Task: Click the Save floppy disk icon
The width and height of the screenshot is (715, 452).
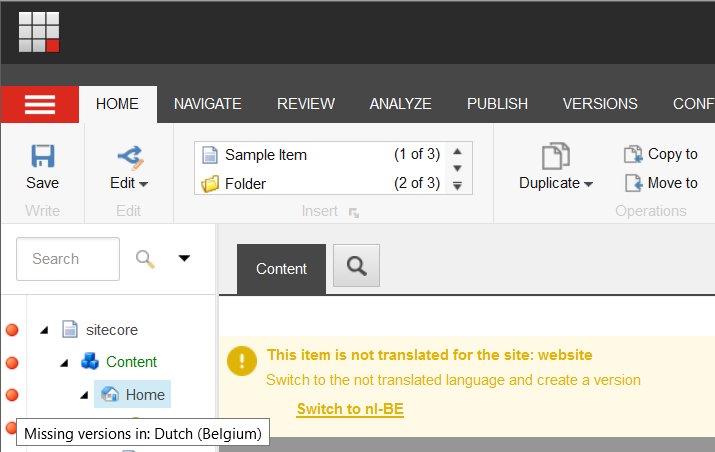Action: coord(43,156)
